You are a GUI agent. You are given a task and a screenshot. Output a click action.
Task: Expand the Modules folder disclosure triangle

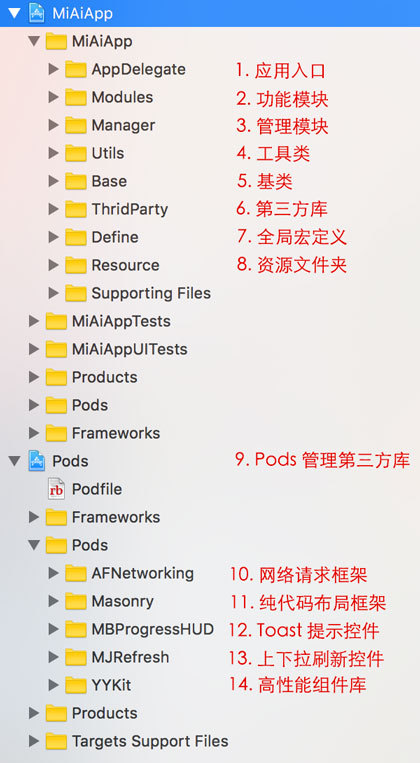coord(54,97)
